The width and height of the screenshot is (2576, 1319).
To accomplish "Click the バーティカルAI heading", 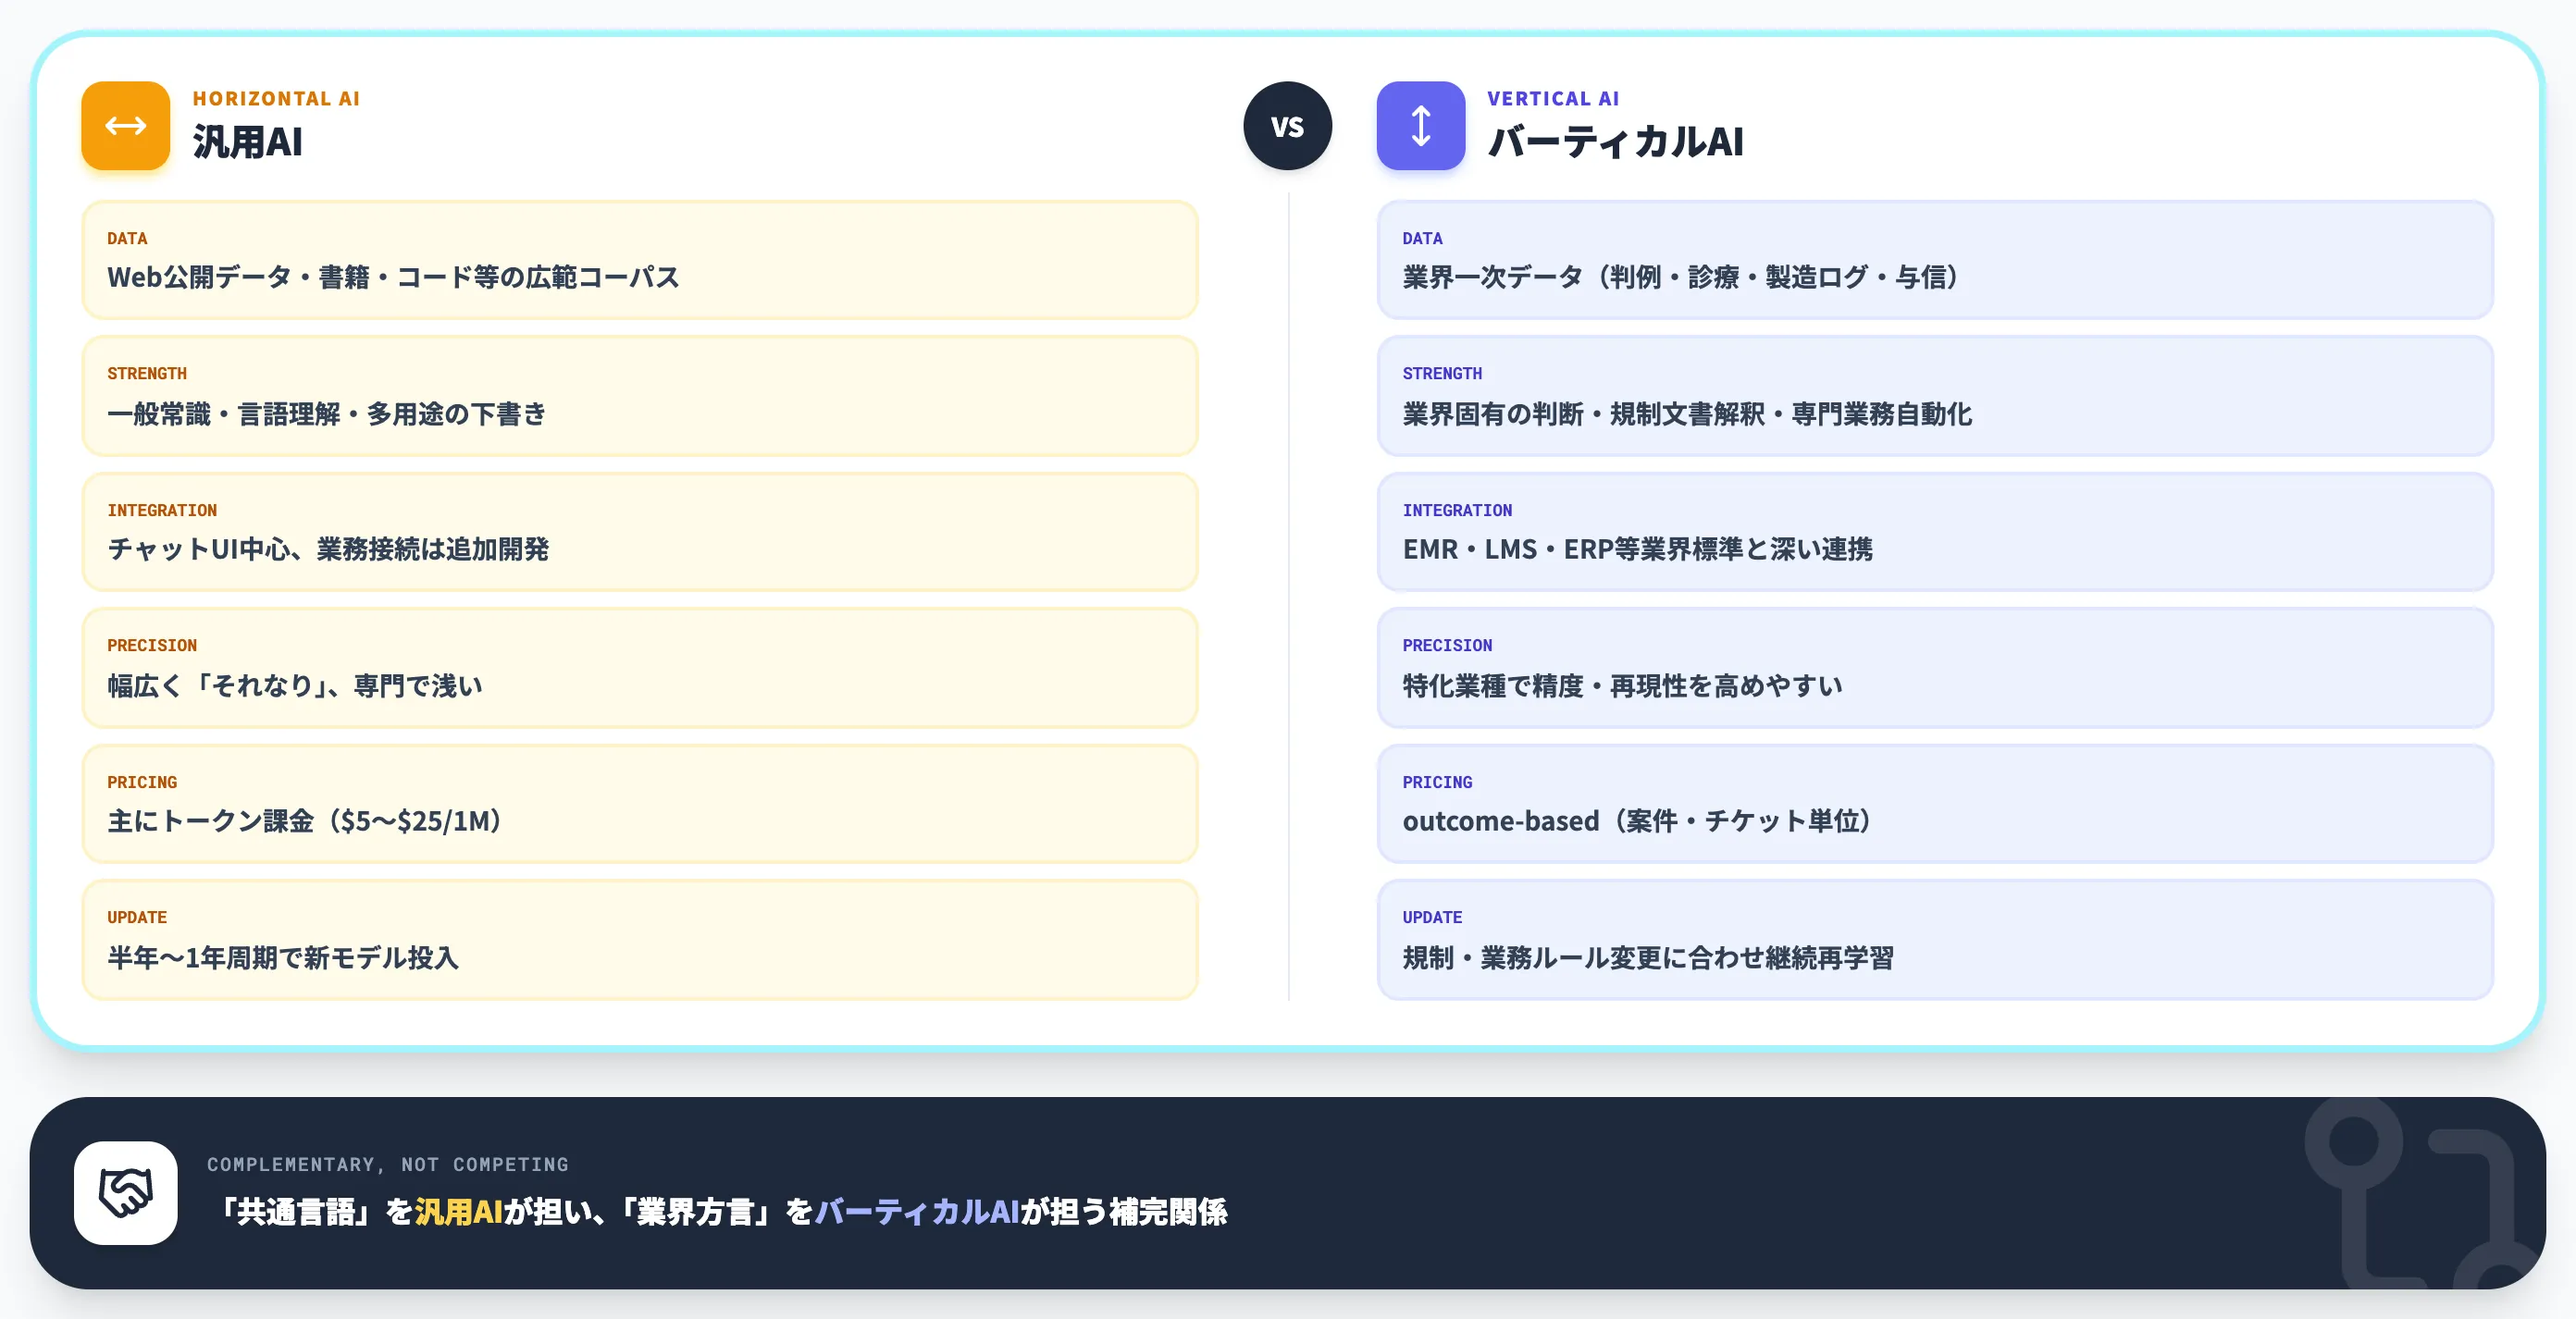I will [x=1615, y=142].
